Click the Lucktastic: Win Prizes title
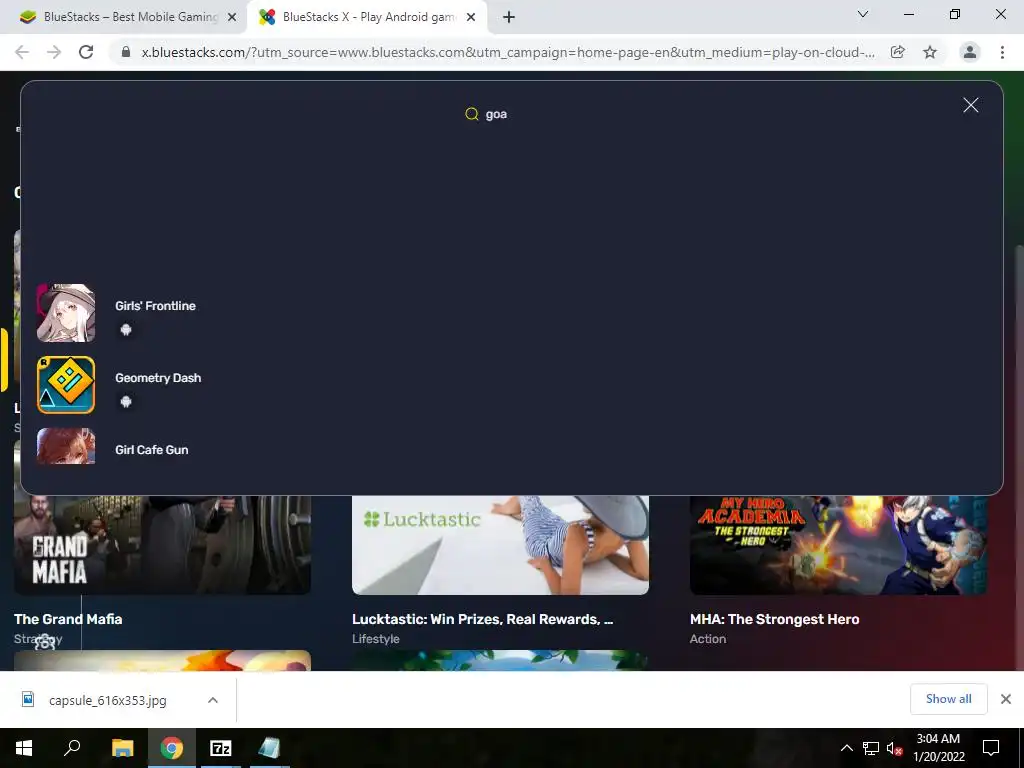 [x=483, y=619]
